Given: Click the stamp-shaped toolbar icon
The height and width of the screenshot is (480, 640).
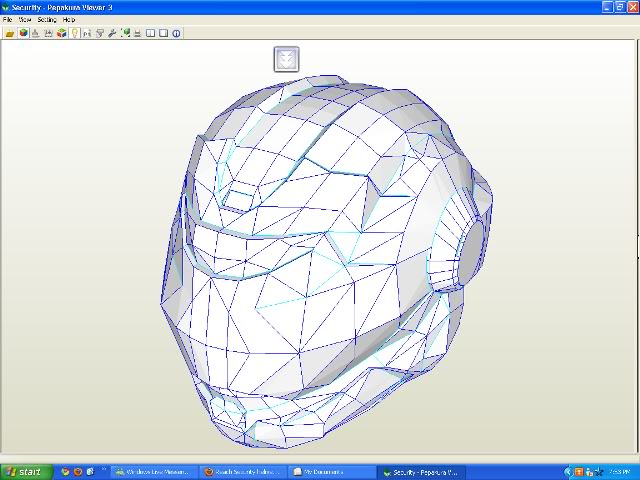Looking at the screenshot, I should [x=36, y=33].
